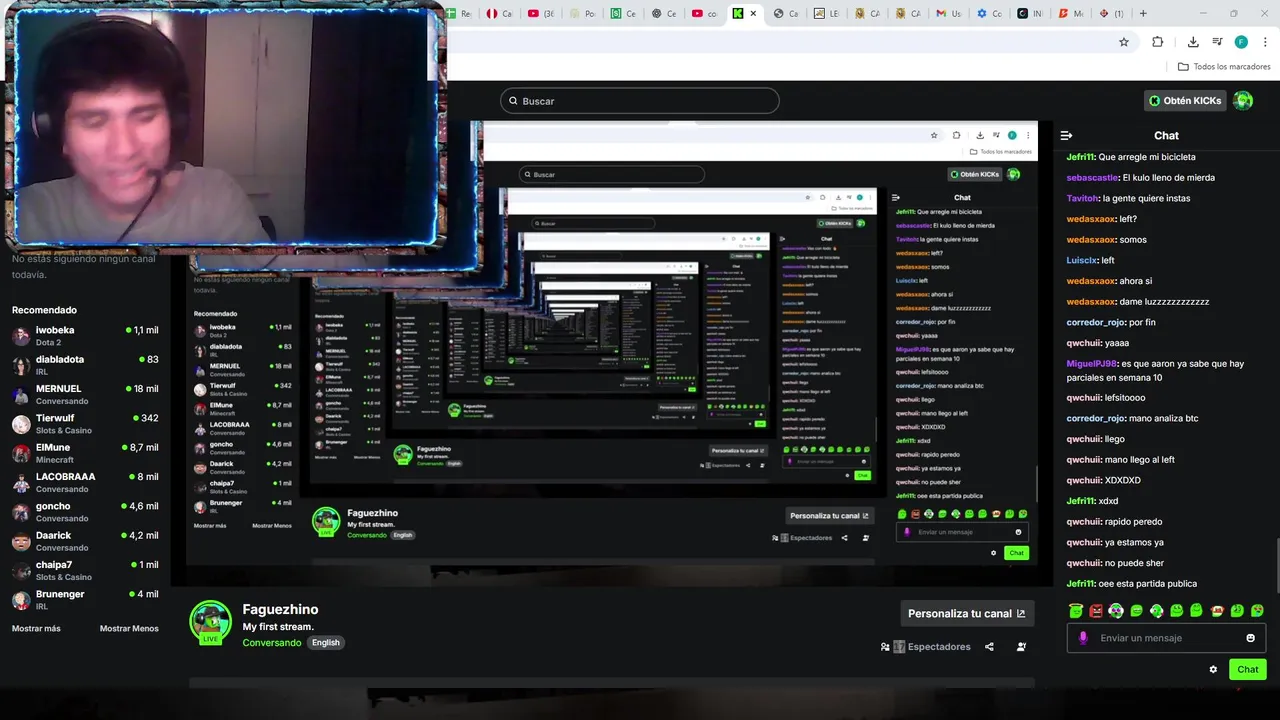Open Chrome downloads icon
This screenshot has height=720, width=1280.
[x=1193, y=42]
